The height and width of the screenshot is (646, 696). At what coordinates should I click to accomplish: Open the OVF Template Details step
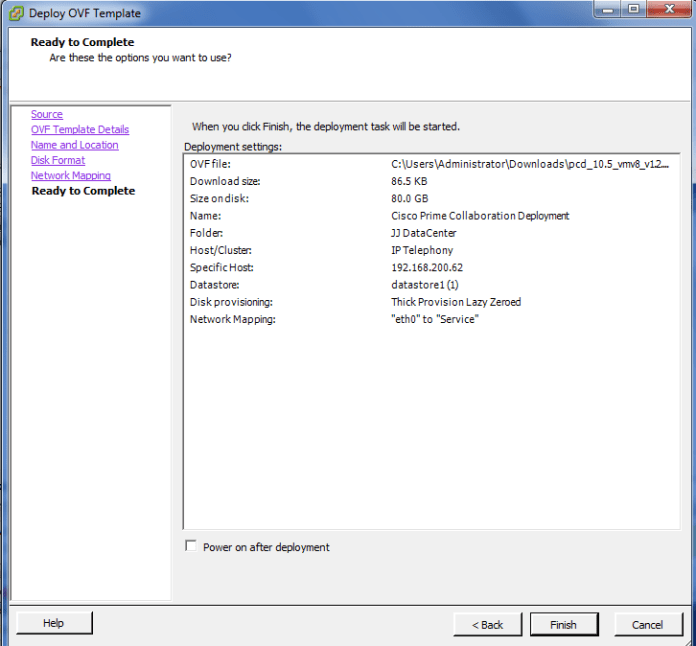(80, 130)
